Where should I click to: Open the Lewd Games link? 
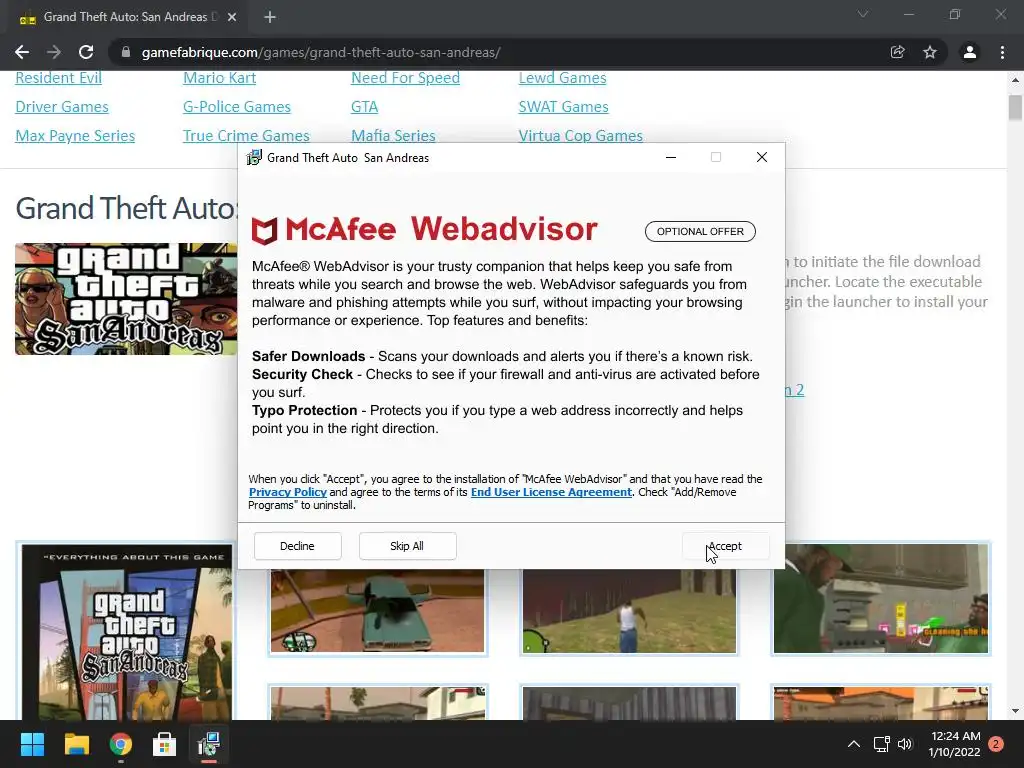click(x=562, y=78)
